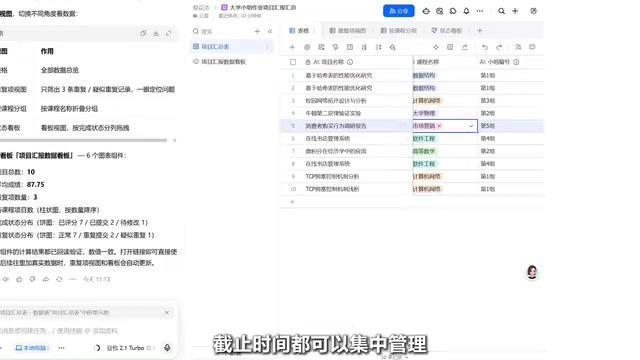Expand the chat table with expand icon
The height and width of the screenshot is (360, 640).
pos(169,33)
